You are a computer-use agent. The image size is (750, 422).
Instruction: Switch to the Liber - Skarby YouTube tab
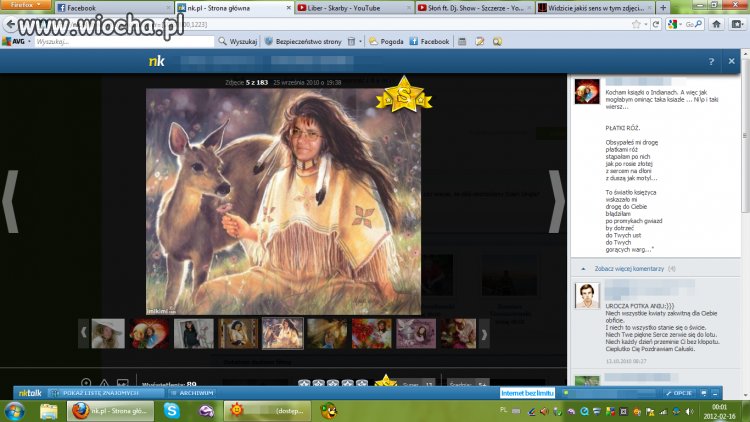click(354, 8)
